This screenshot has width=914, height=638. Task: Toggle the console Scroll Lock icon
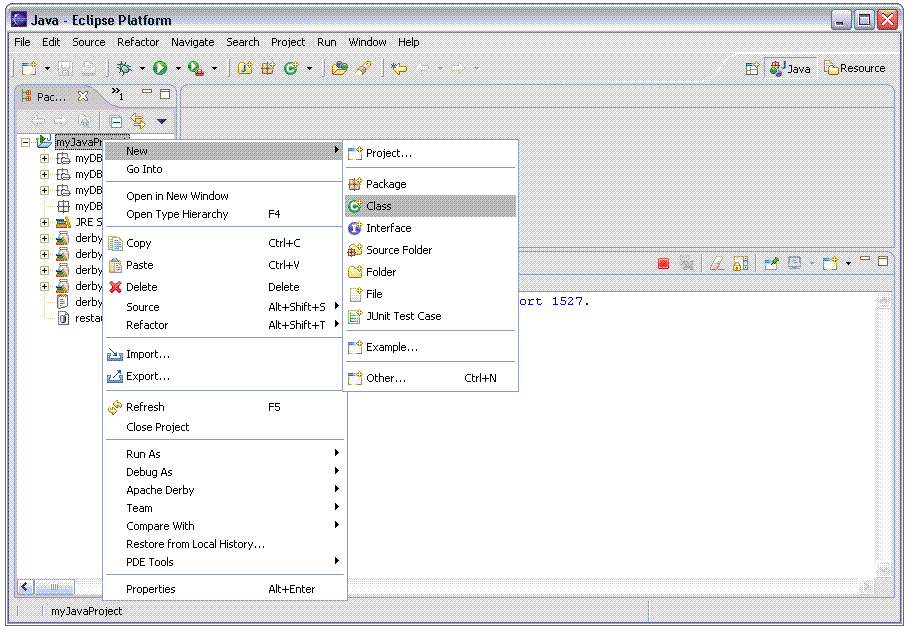tap(740, 263)
